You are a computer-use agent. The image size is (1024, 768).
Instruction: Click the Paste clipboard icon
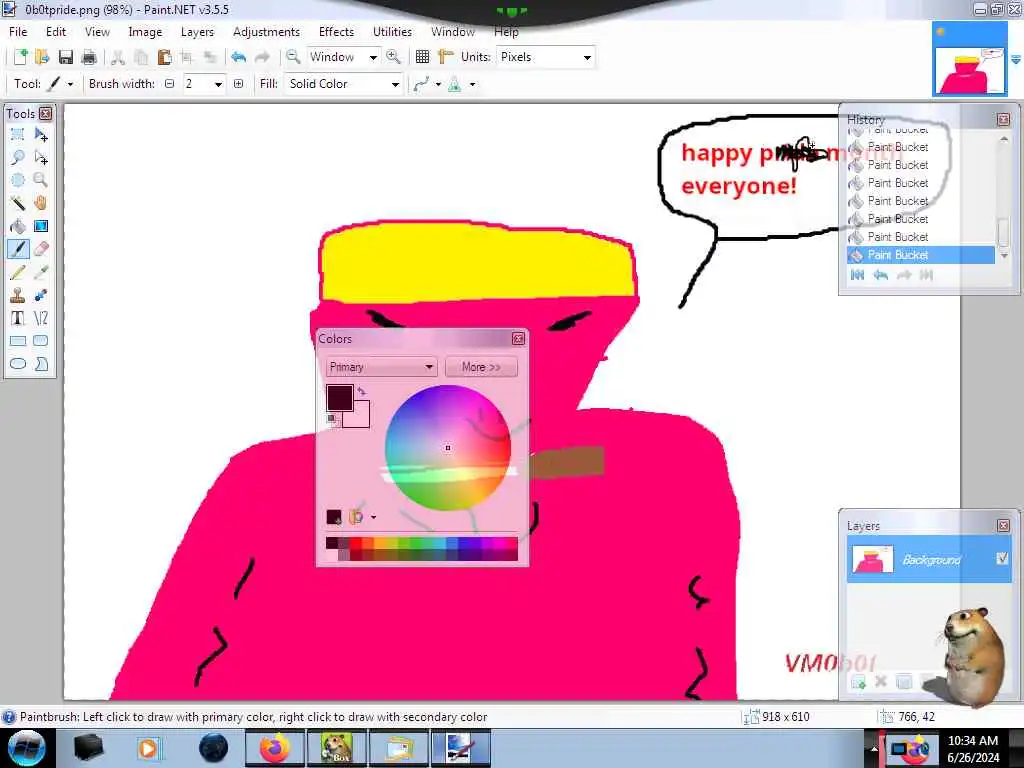(x=165, y=57)
